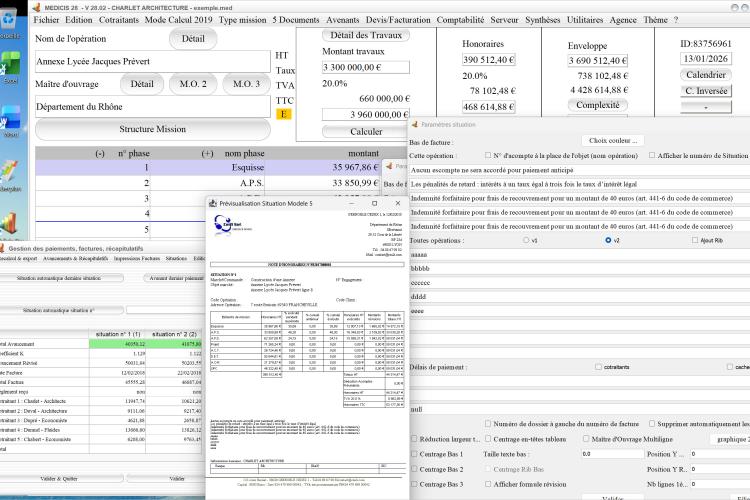Open the Synthèses menu
The width and height of the screenshot is (750, 500).
click(542, 20)
